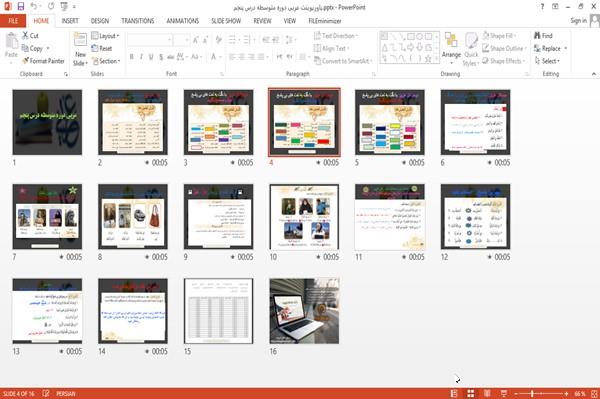This screenshot has height=399, width=600.
Task: Select slide 10 thumbnail with photos
Action: point(304,217)
